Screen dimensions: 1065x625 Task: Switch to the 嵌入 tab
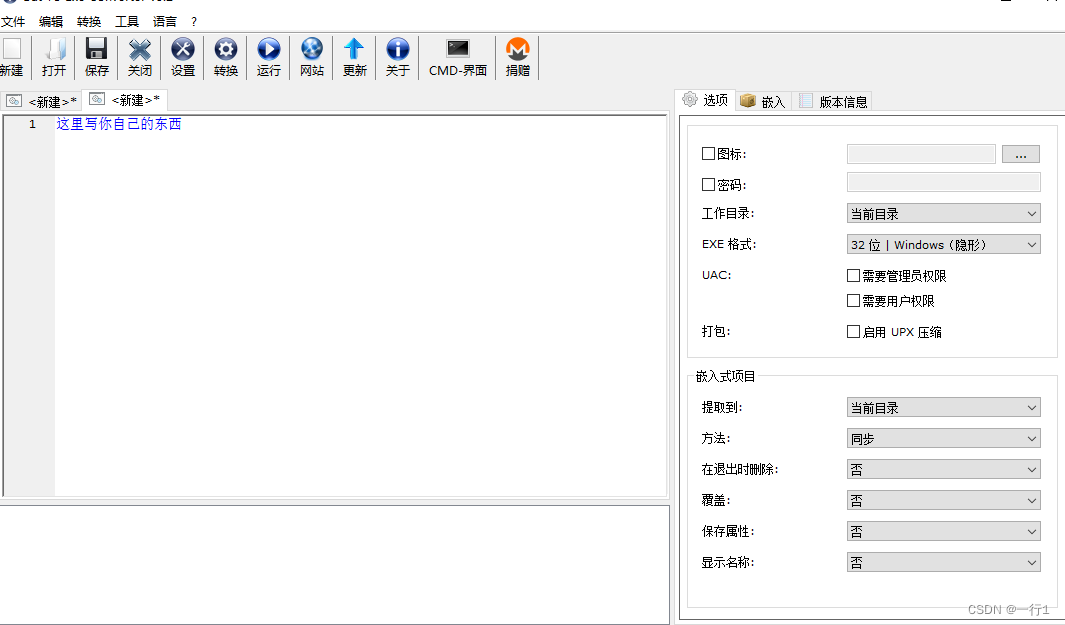coord(763,101)
